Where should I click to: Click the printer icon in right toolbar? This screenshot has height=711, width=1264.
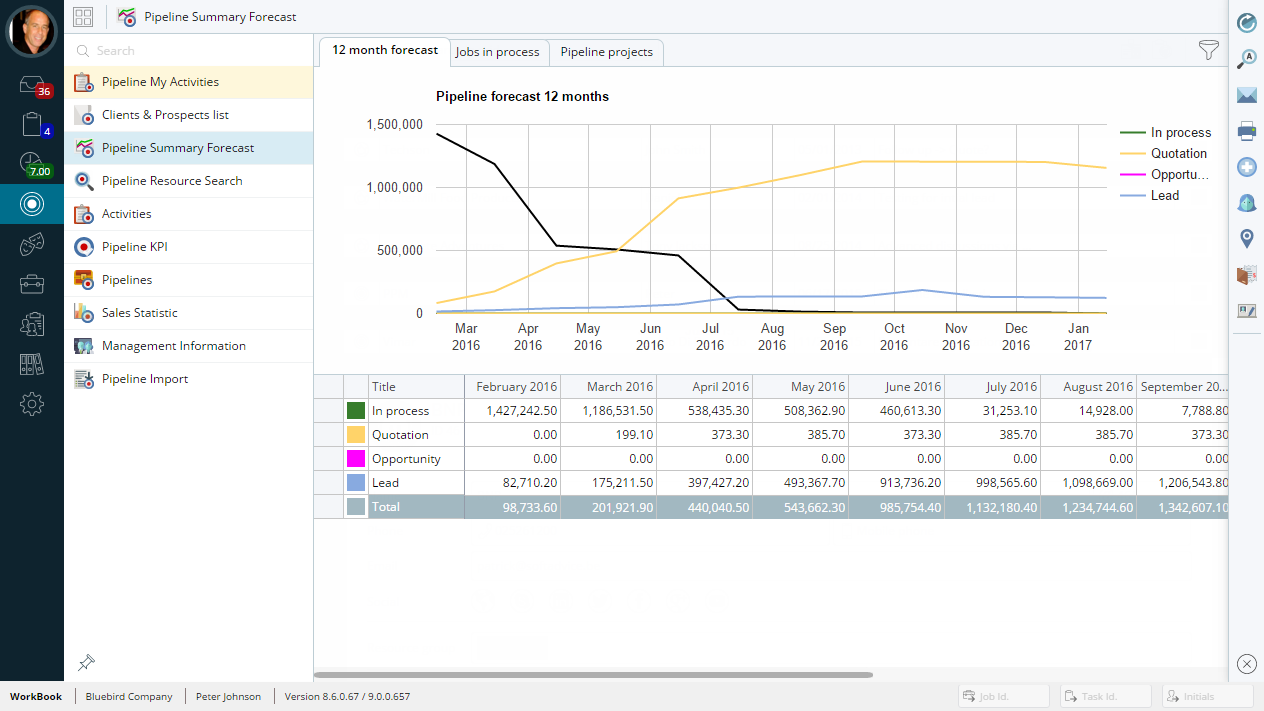[x=1246, y=131]
